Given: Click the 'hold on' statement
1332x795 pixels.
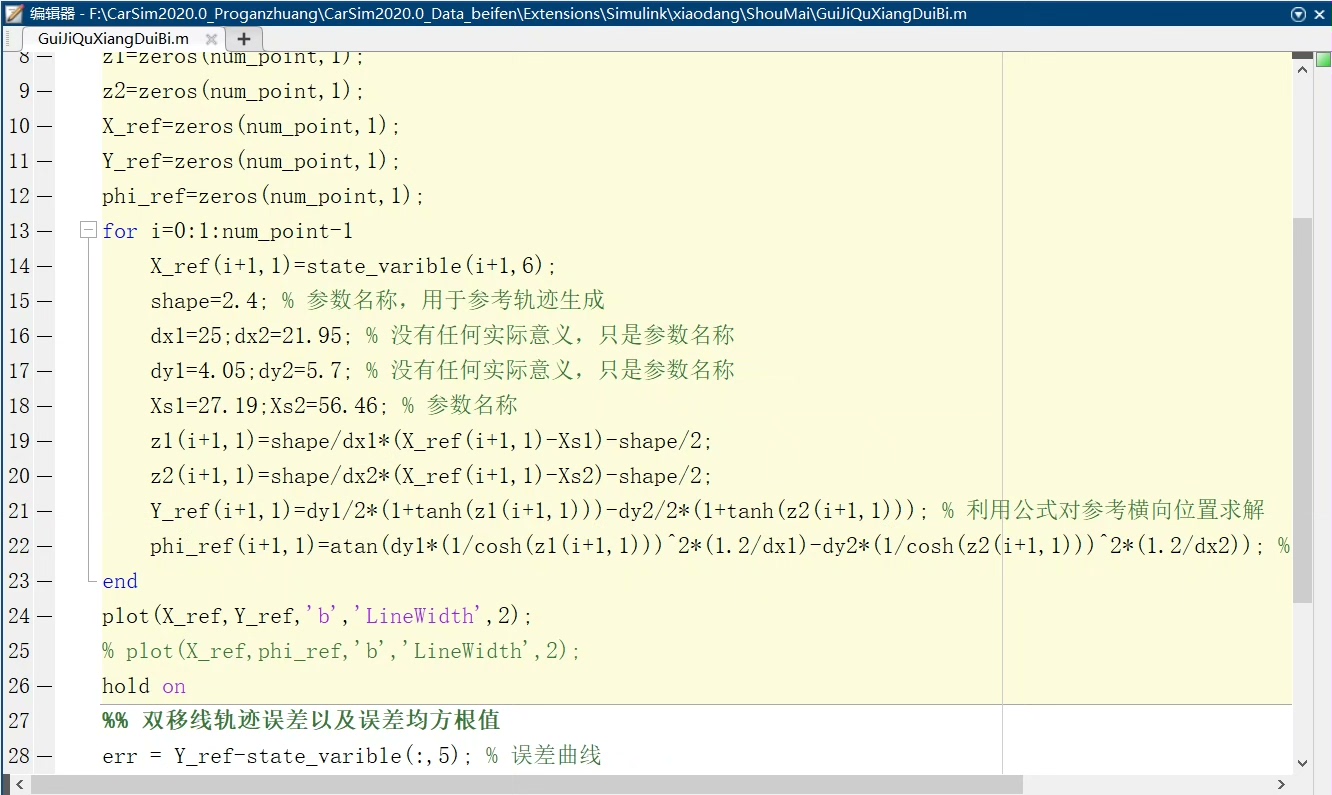Looking at the screenshot, I should click(144, 686).
